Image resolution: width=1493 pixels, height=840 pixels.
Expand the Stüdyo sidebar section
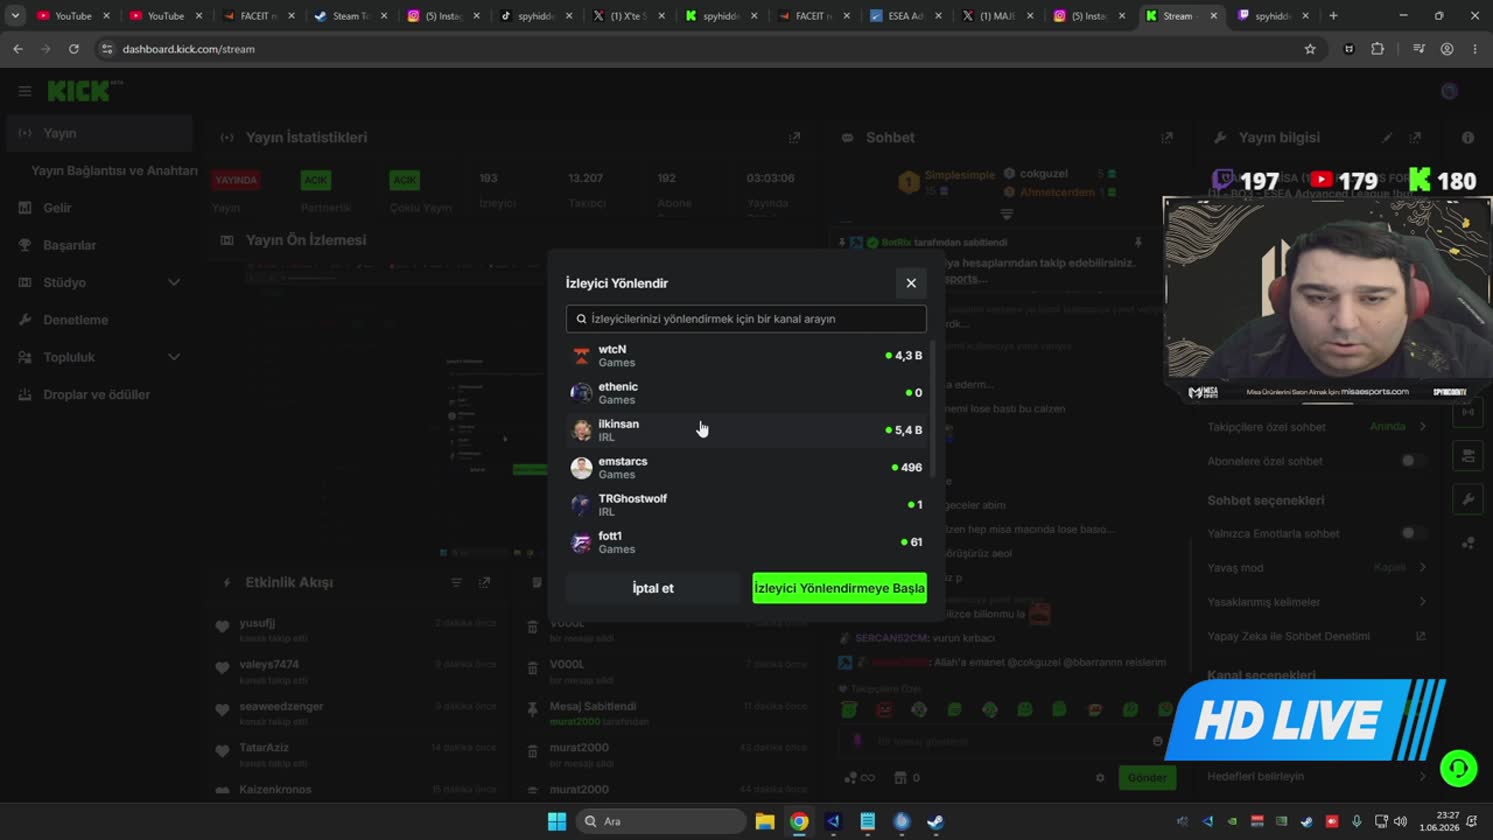click(99, 283)
